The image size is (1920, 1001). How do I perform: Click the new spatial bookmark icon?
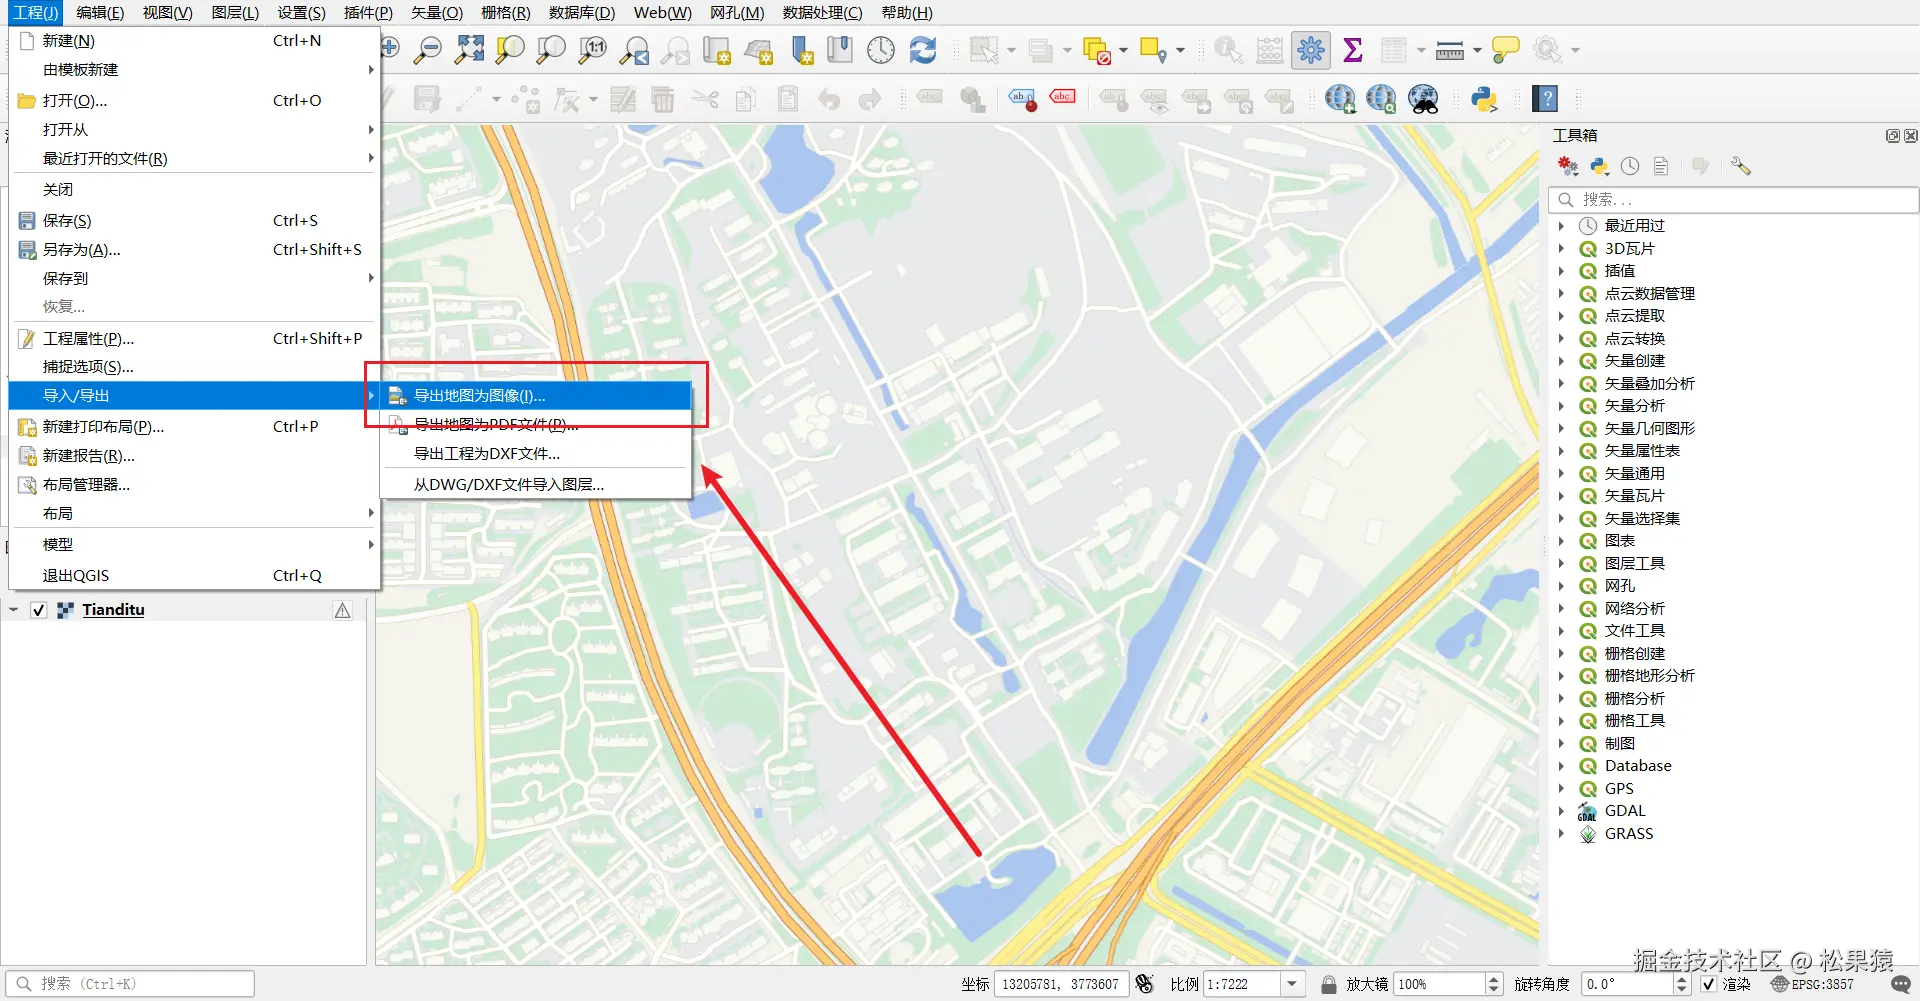pos(801,50)
